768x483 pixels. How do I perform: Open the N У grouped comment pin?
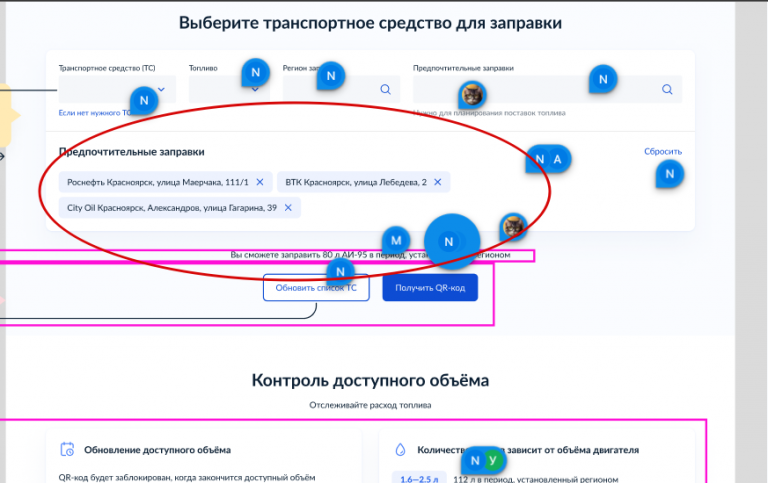pyautogui.click(x=483, y=460)
